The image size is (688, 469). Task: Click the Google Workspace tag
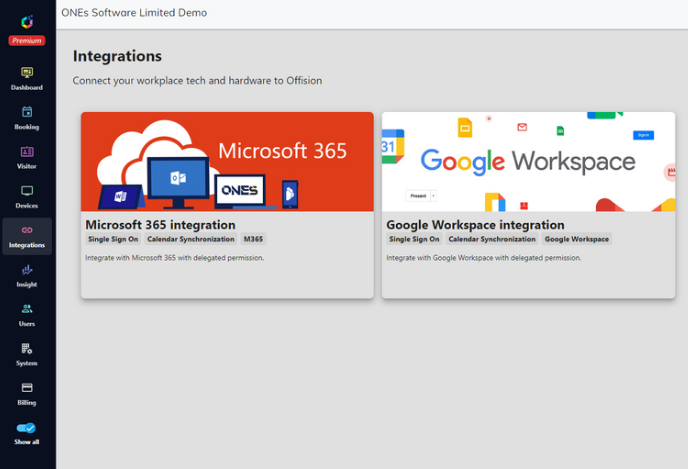(577, 239)
